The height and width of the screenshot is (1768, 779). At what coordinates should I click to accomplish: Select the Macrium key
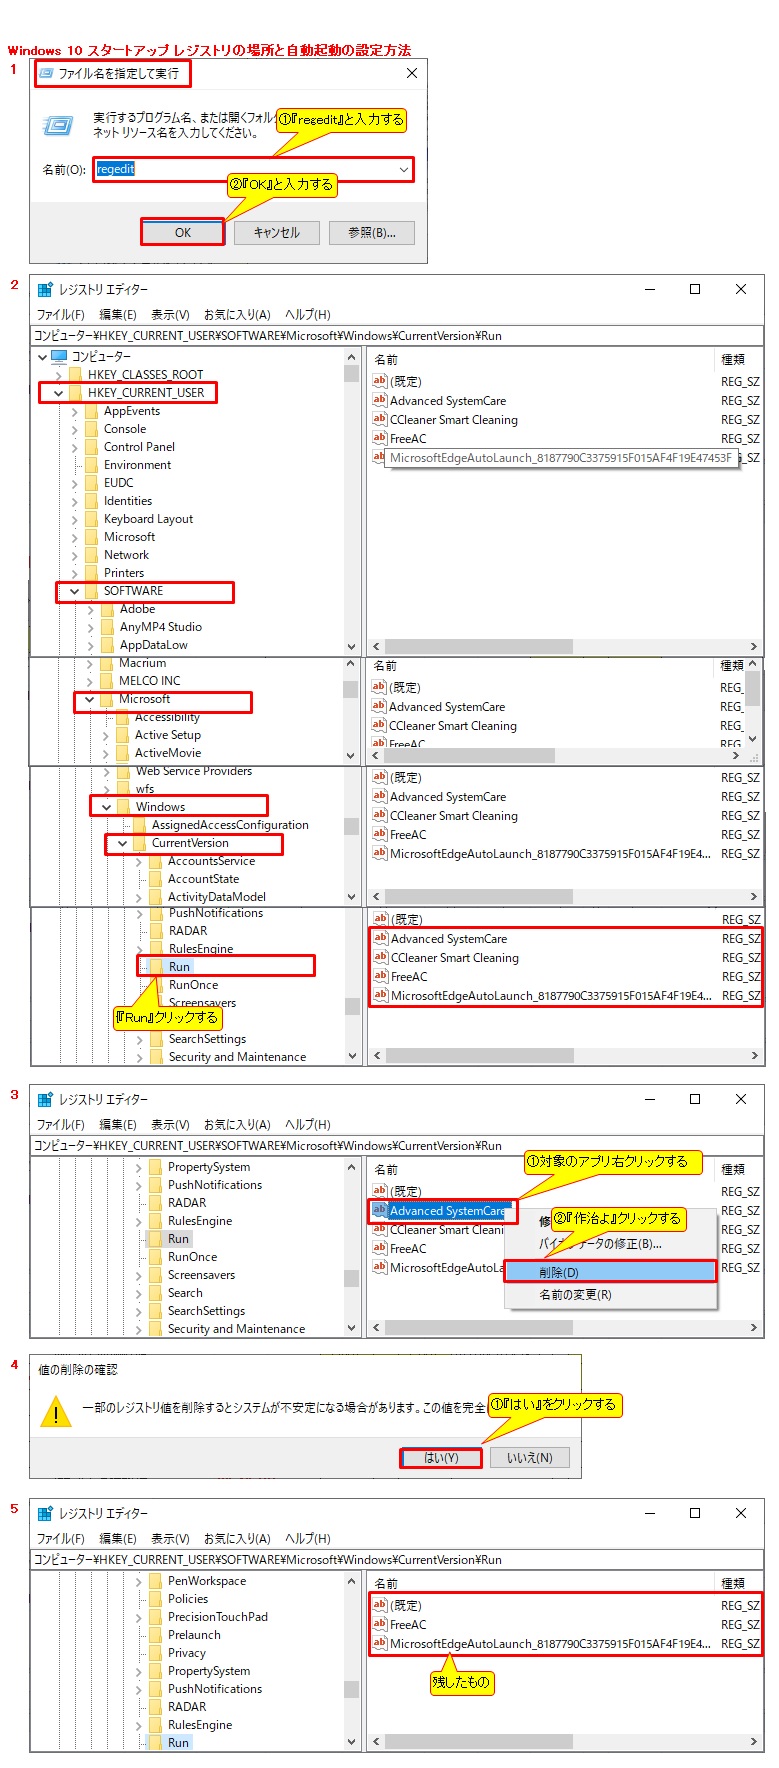(x=142, y=663)
